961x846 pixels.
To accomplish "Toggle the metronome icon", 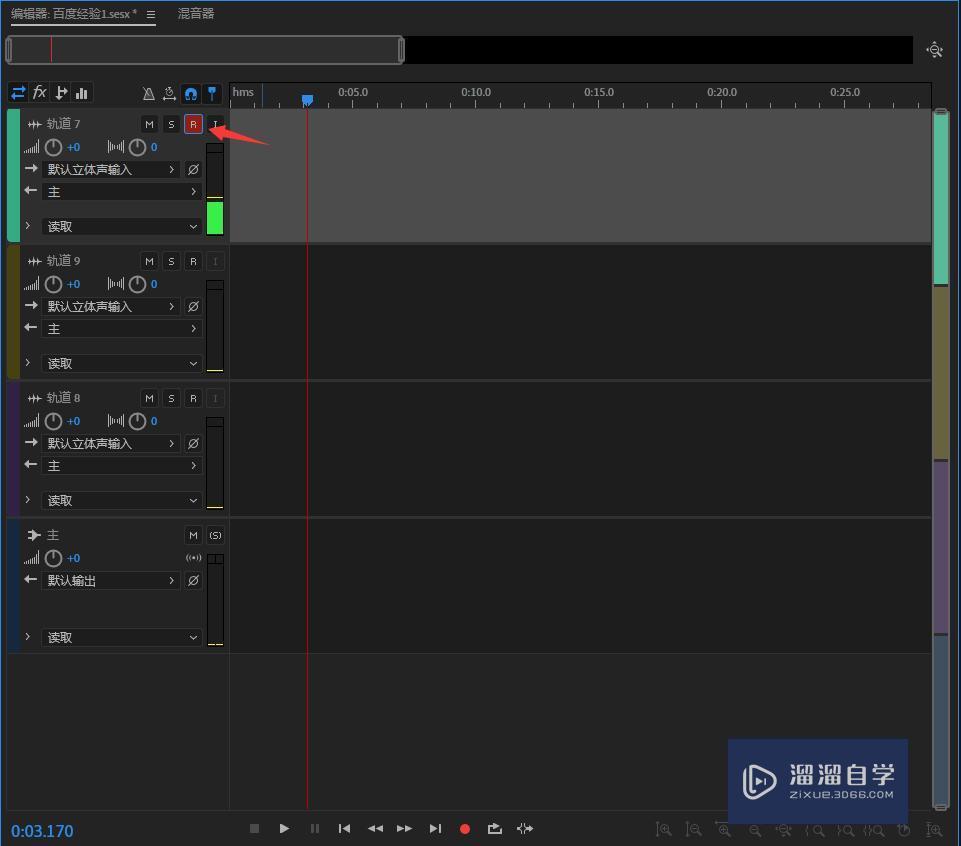I will 148,93.
